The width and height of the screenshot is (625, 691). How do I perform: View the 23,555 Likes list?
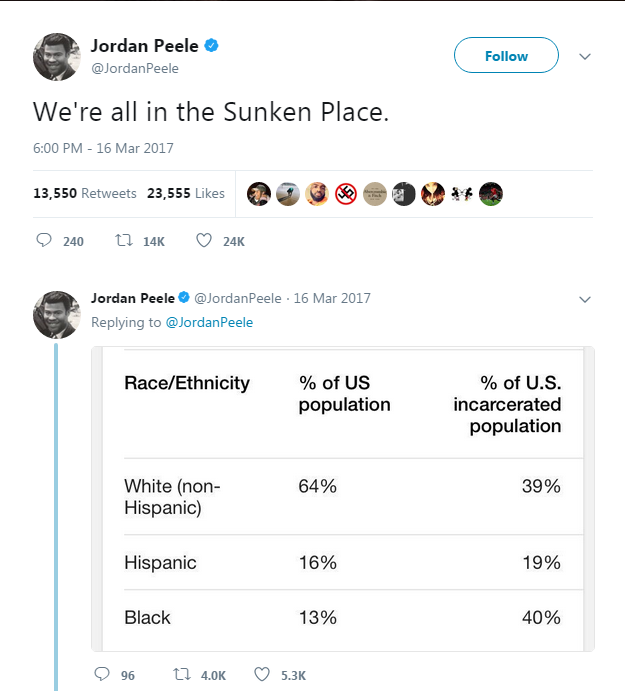click(x=186, y=193)
